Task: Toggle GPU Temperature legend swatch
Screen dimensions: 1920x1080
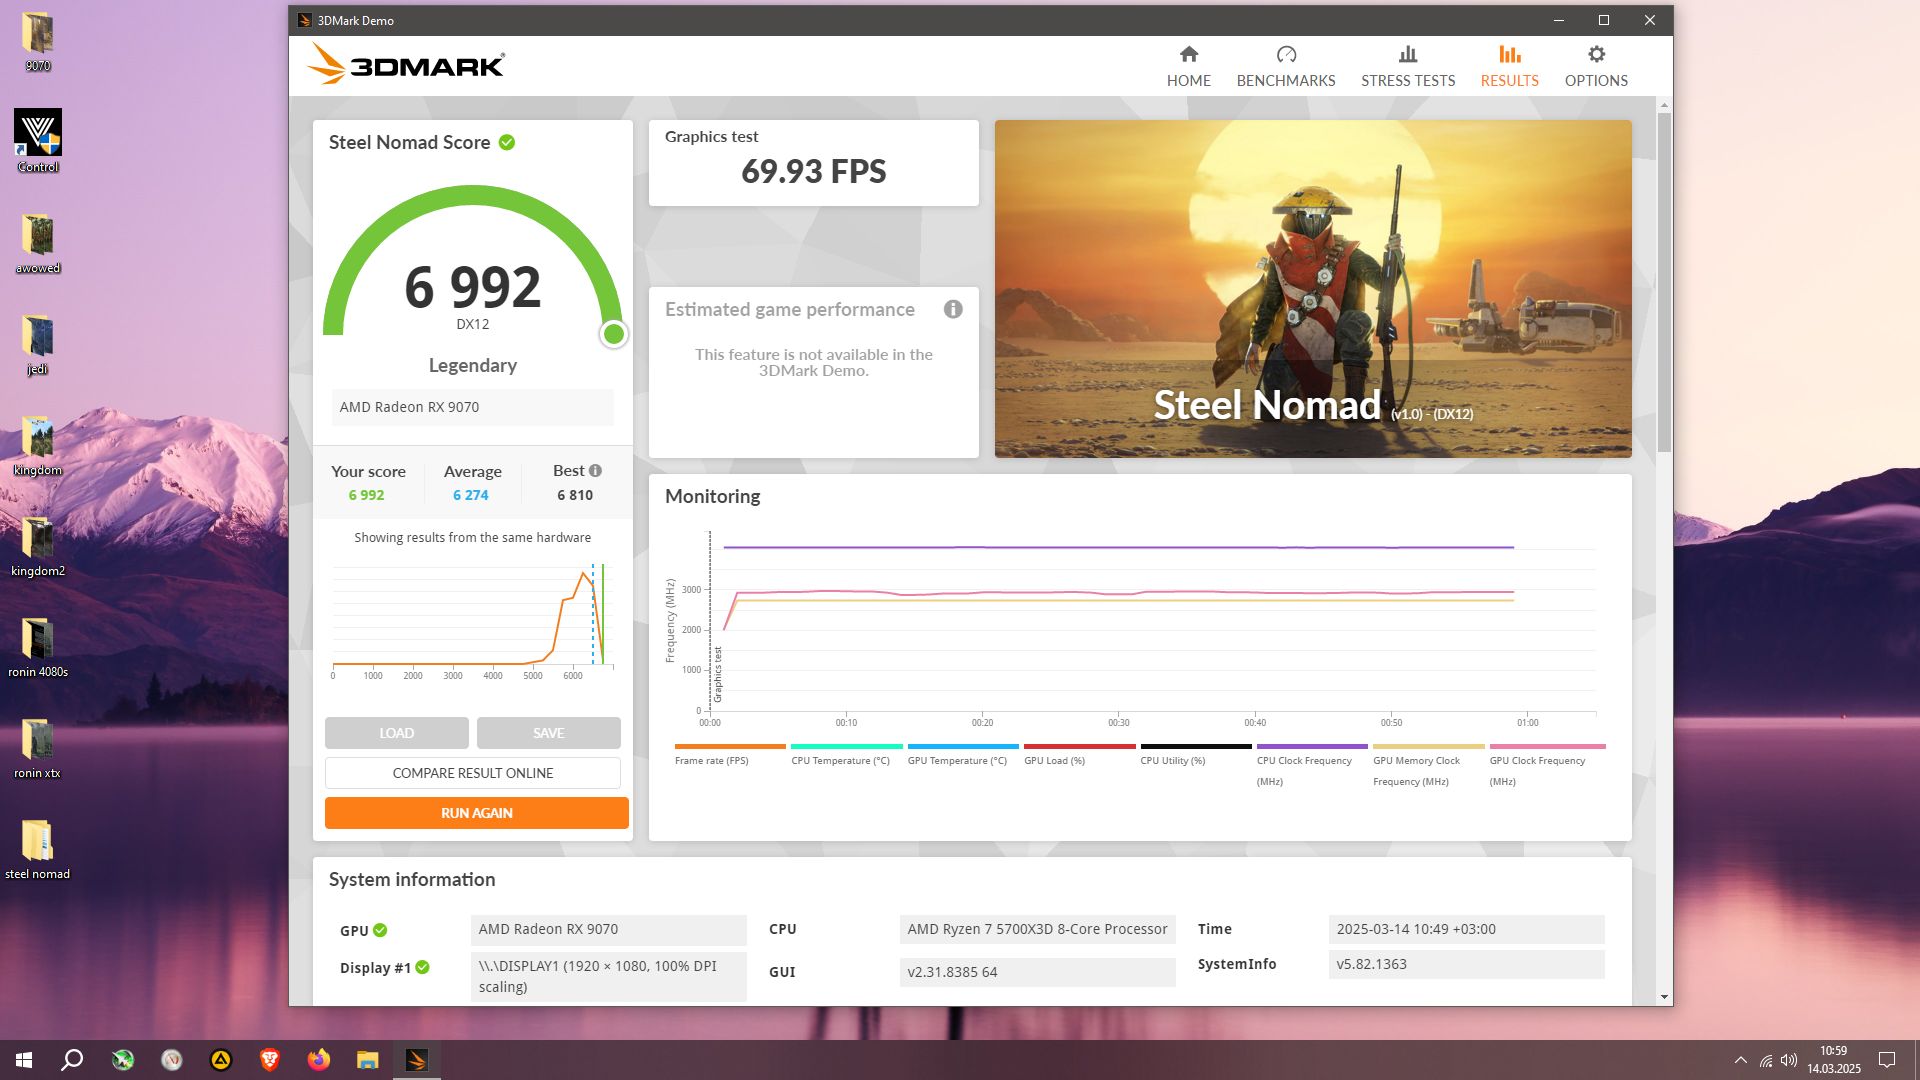Action: point(963,746)
